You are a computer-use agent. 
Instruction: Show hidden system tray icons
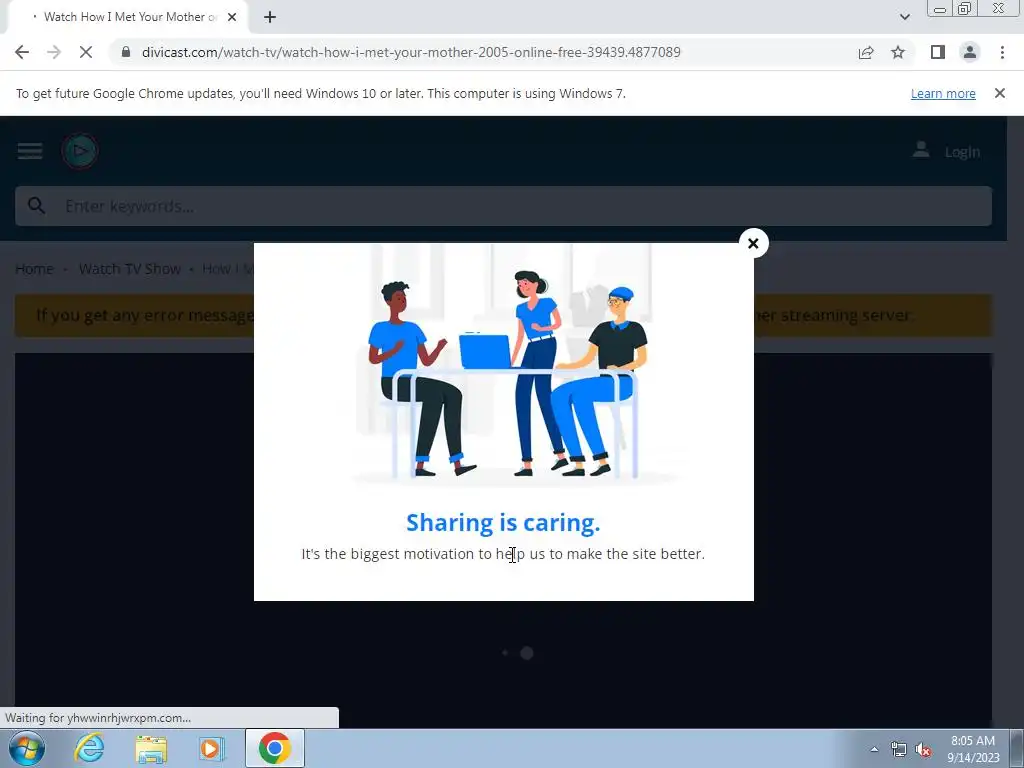click(874, 749)
